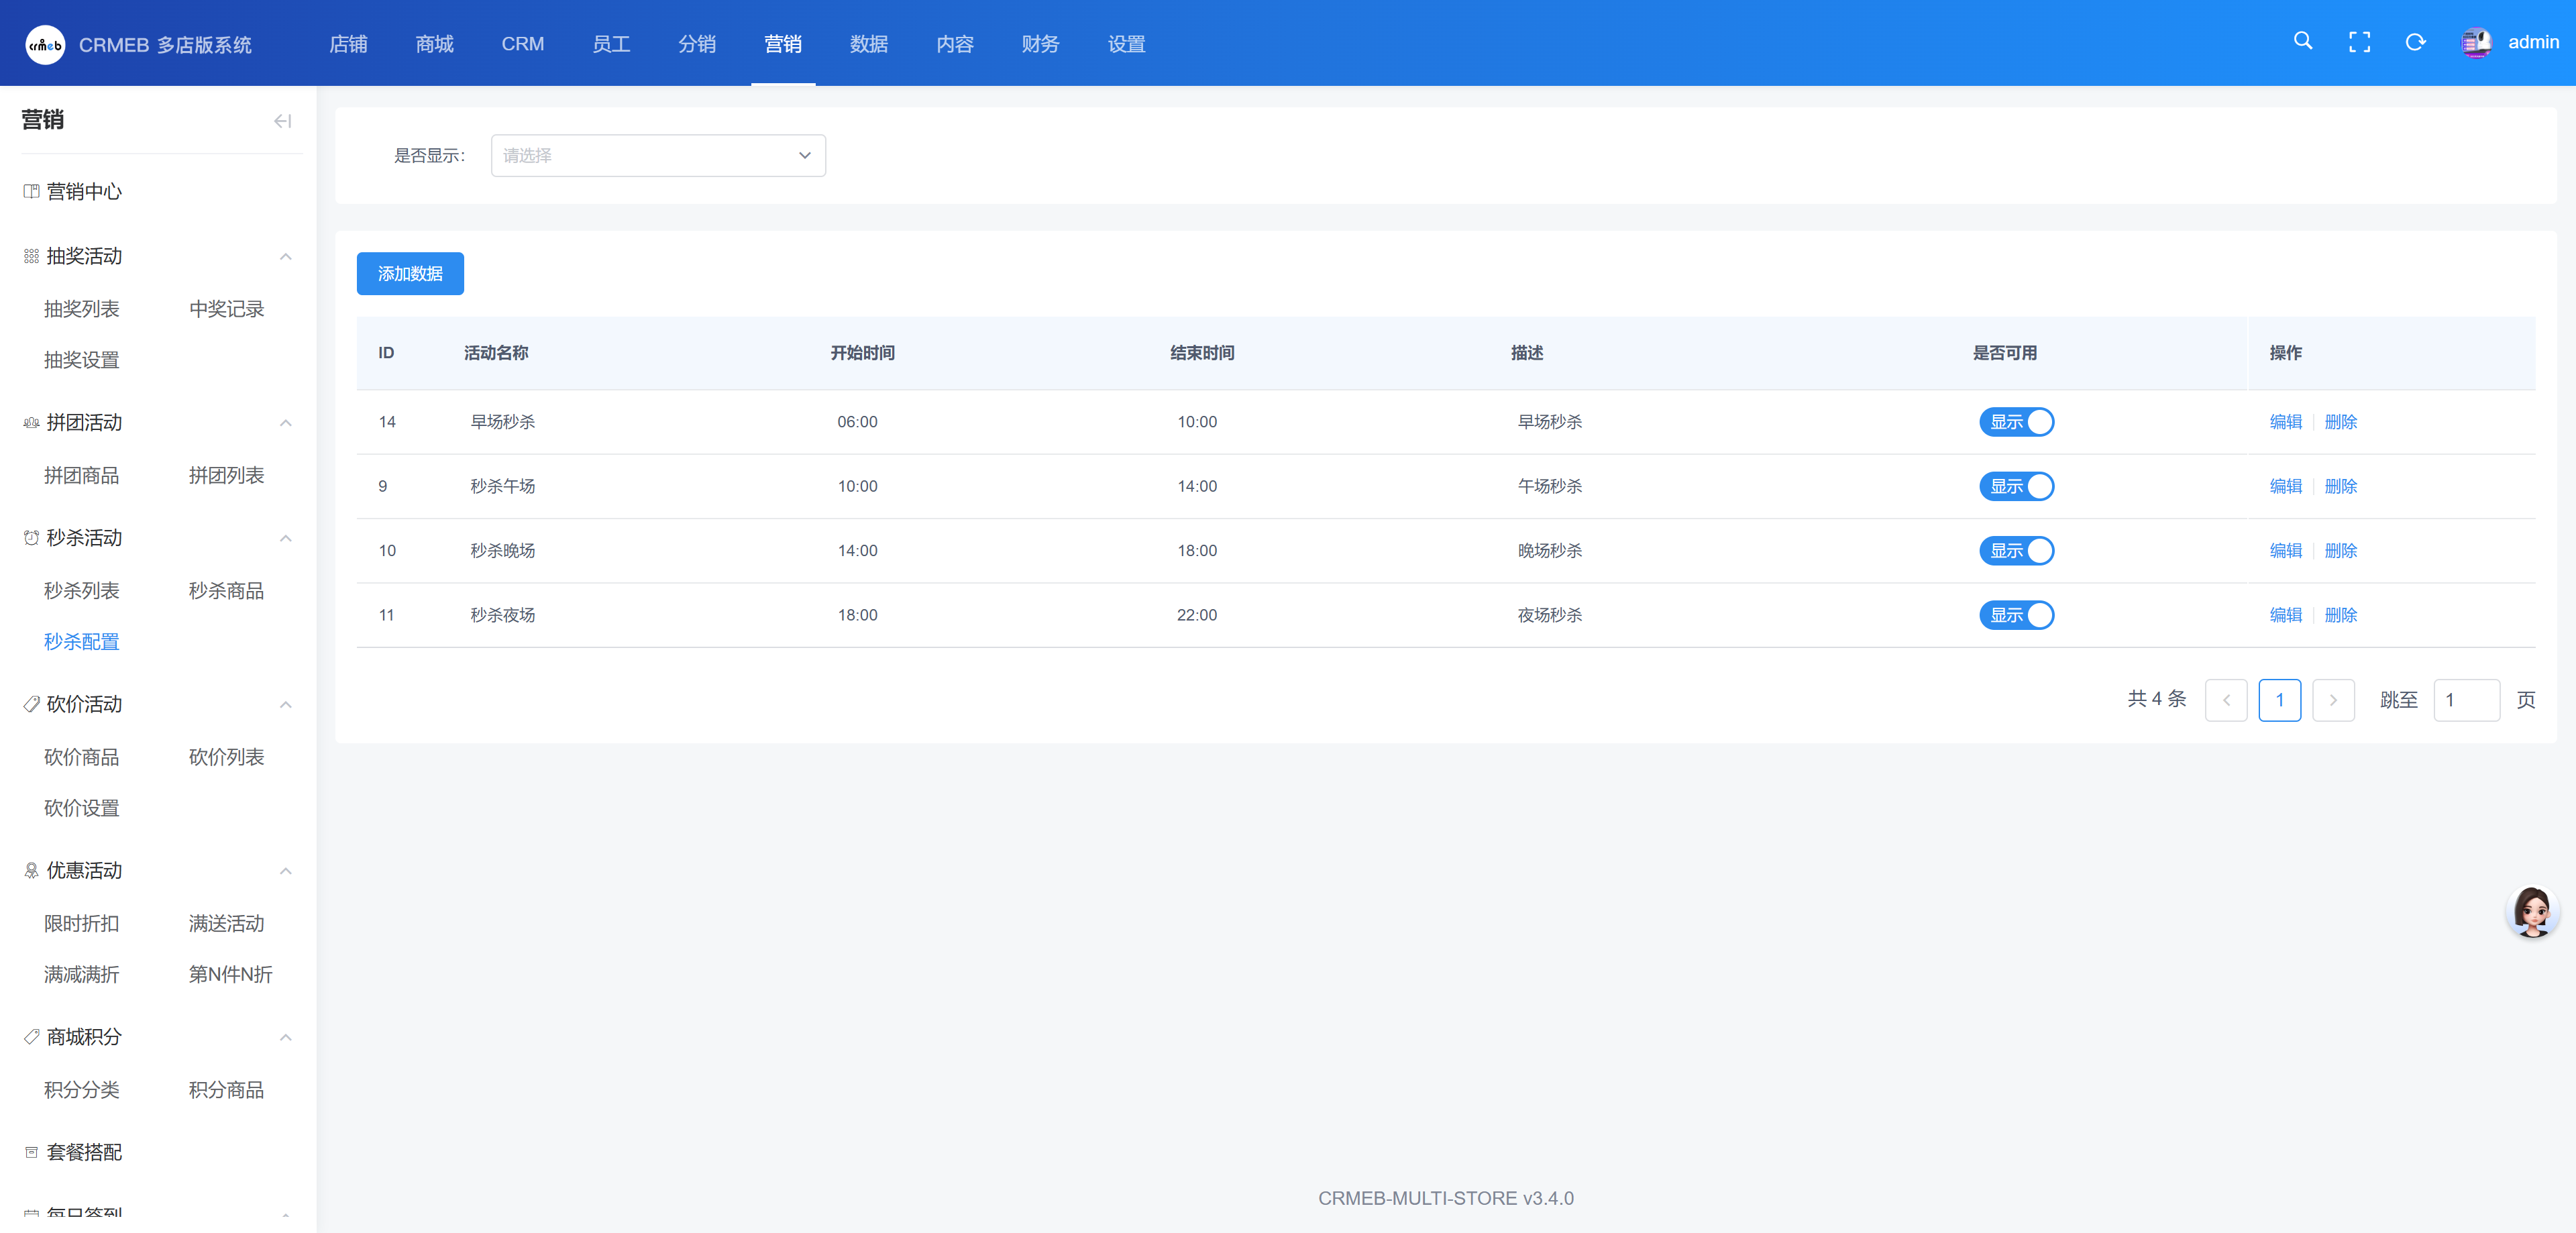This screenshot has width=2576, height=1233.
Task: Click 编辑 link for 秒杀午场 row
Action: pyautogui.click(x=2285, y=486)
